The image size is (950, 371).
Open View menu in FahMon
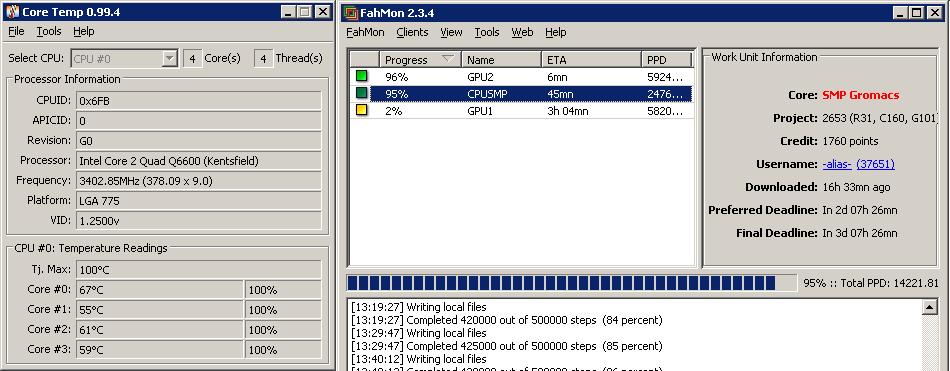[x=451, y=32]
